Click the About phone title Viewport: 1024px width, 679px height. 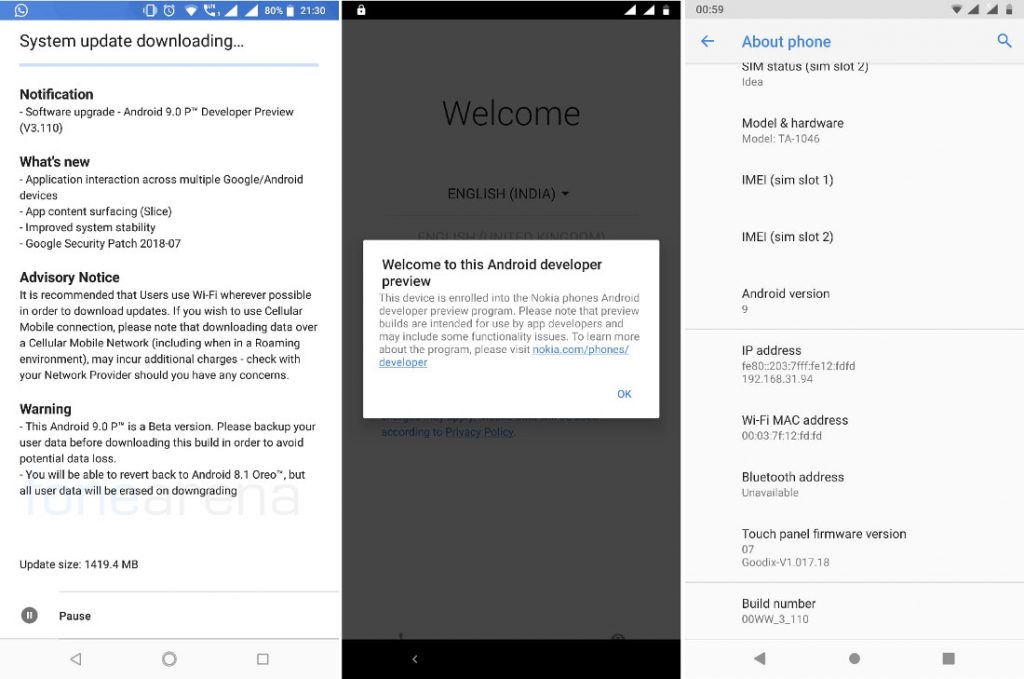coord(786,42)
